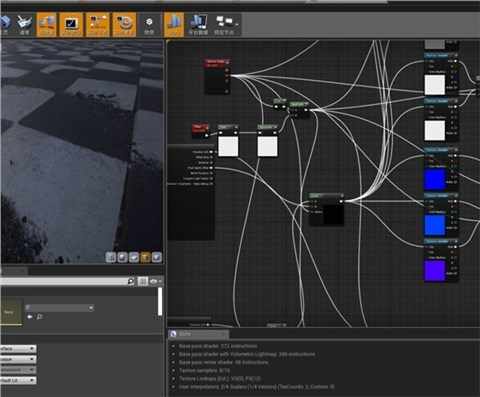Click the black preview thumbnail of center node
The image size is (480, 397).
[x=333, y=214]
